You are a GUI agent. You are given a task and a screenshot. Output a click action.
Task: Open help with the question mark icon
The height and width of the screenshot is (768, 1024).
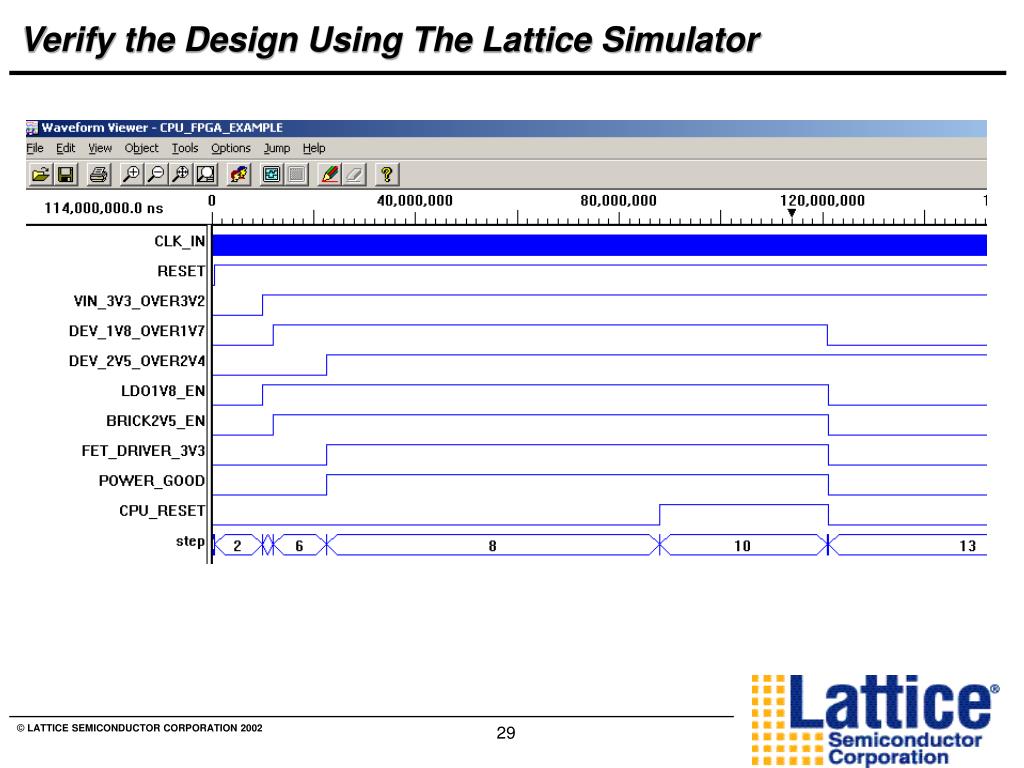[x=387, y=174]
